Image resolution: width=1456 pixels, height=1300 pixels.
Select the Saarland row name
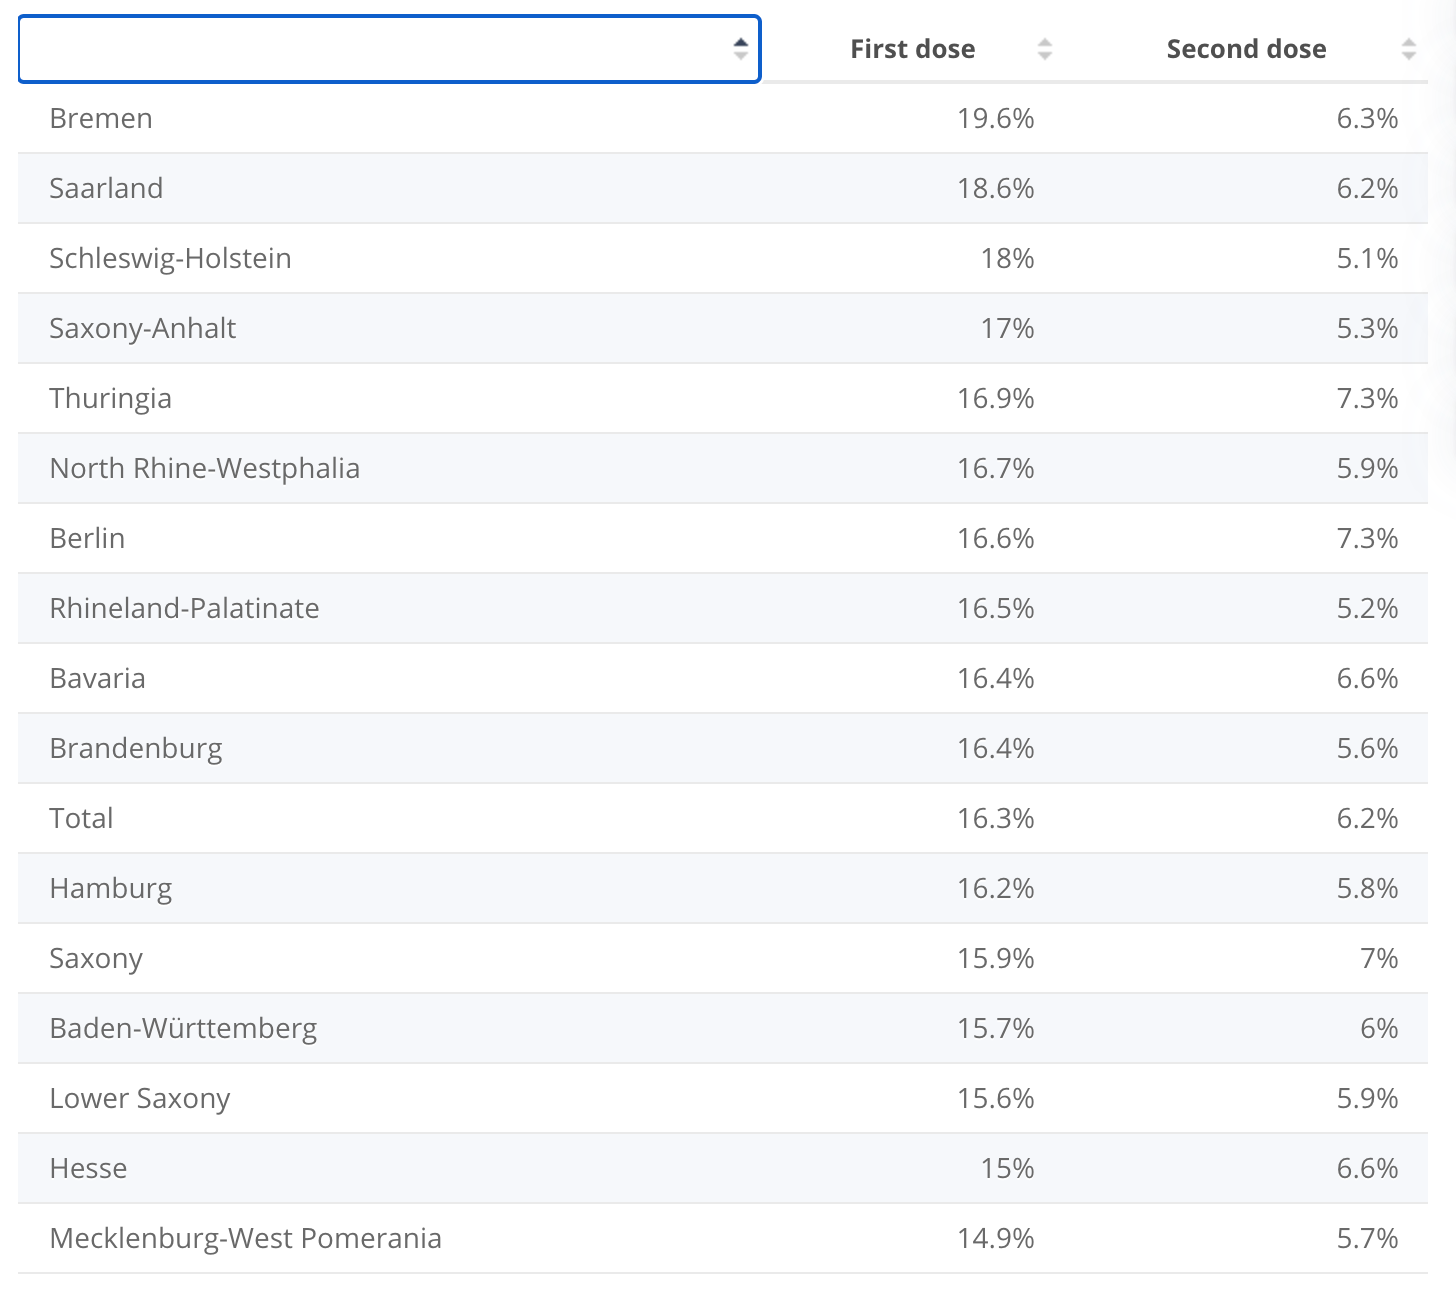(106, 188)
